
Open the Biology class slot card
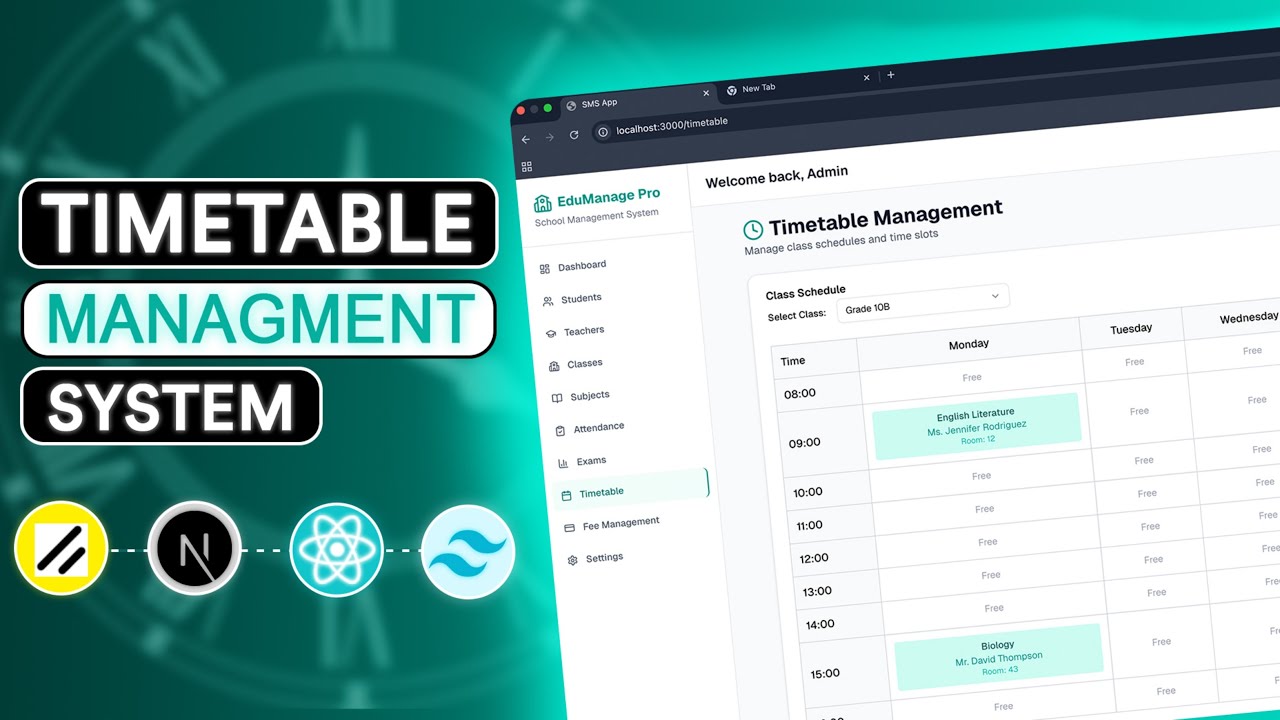coord(998,657)
